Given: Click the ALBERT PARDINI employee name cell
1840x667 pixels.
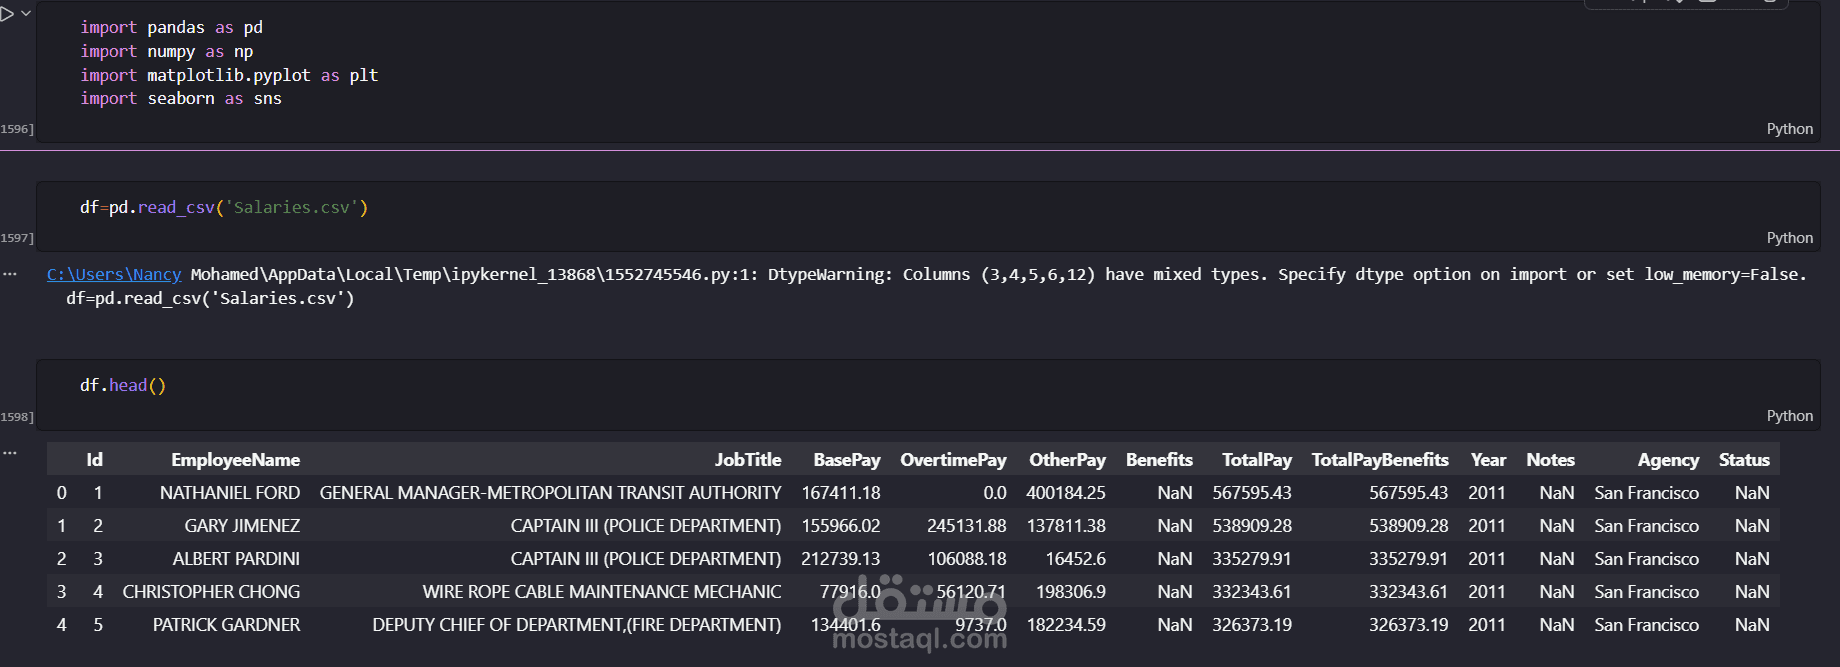Looking at the screenshot, I should point(236,559).
